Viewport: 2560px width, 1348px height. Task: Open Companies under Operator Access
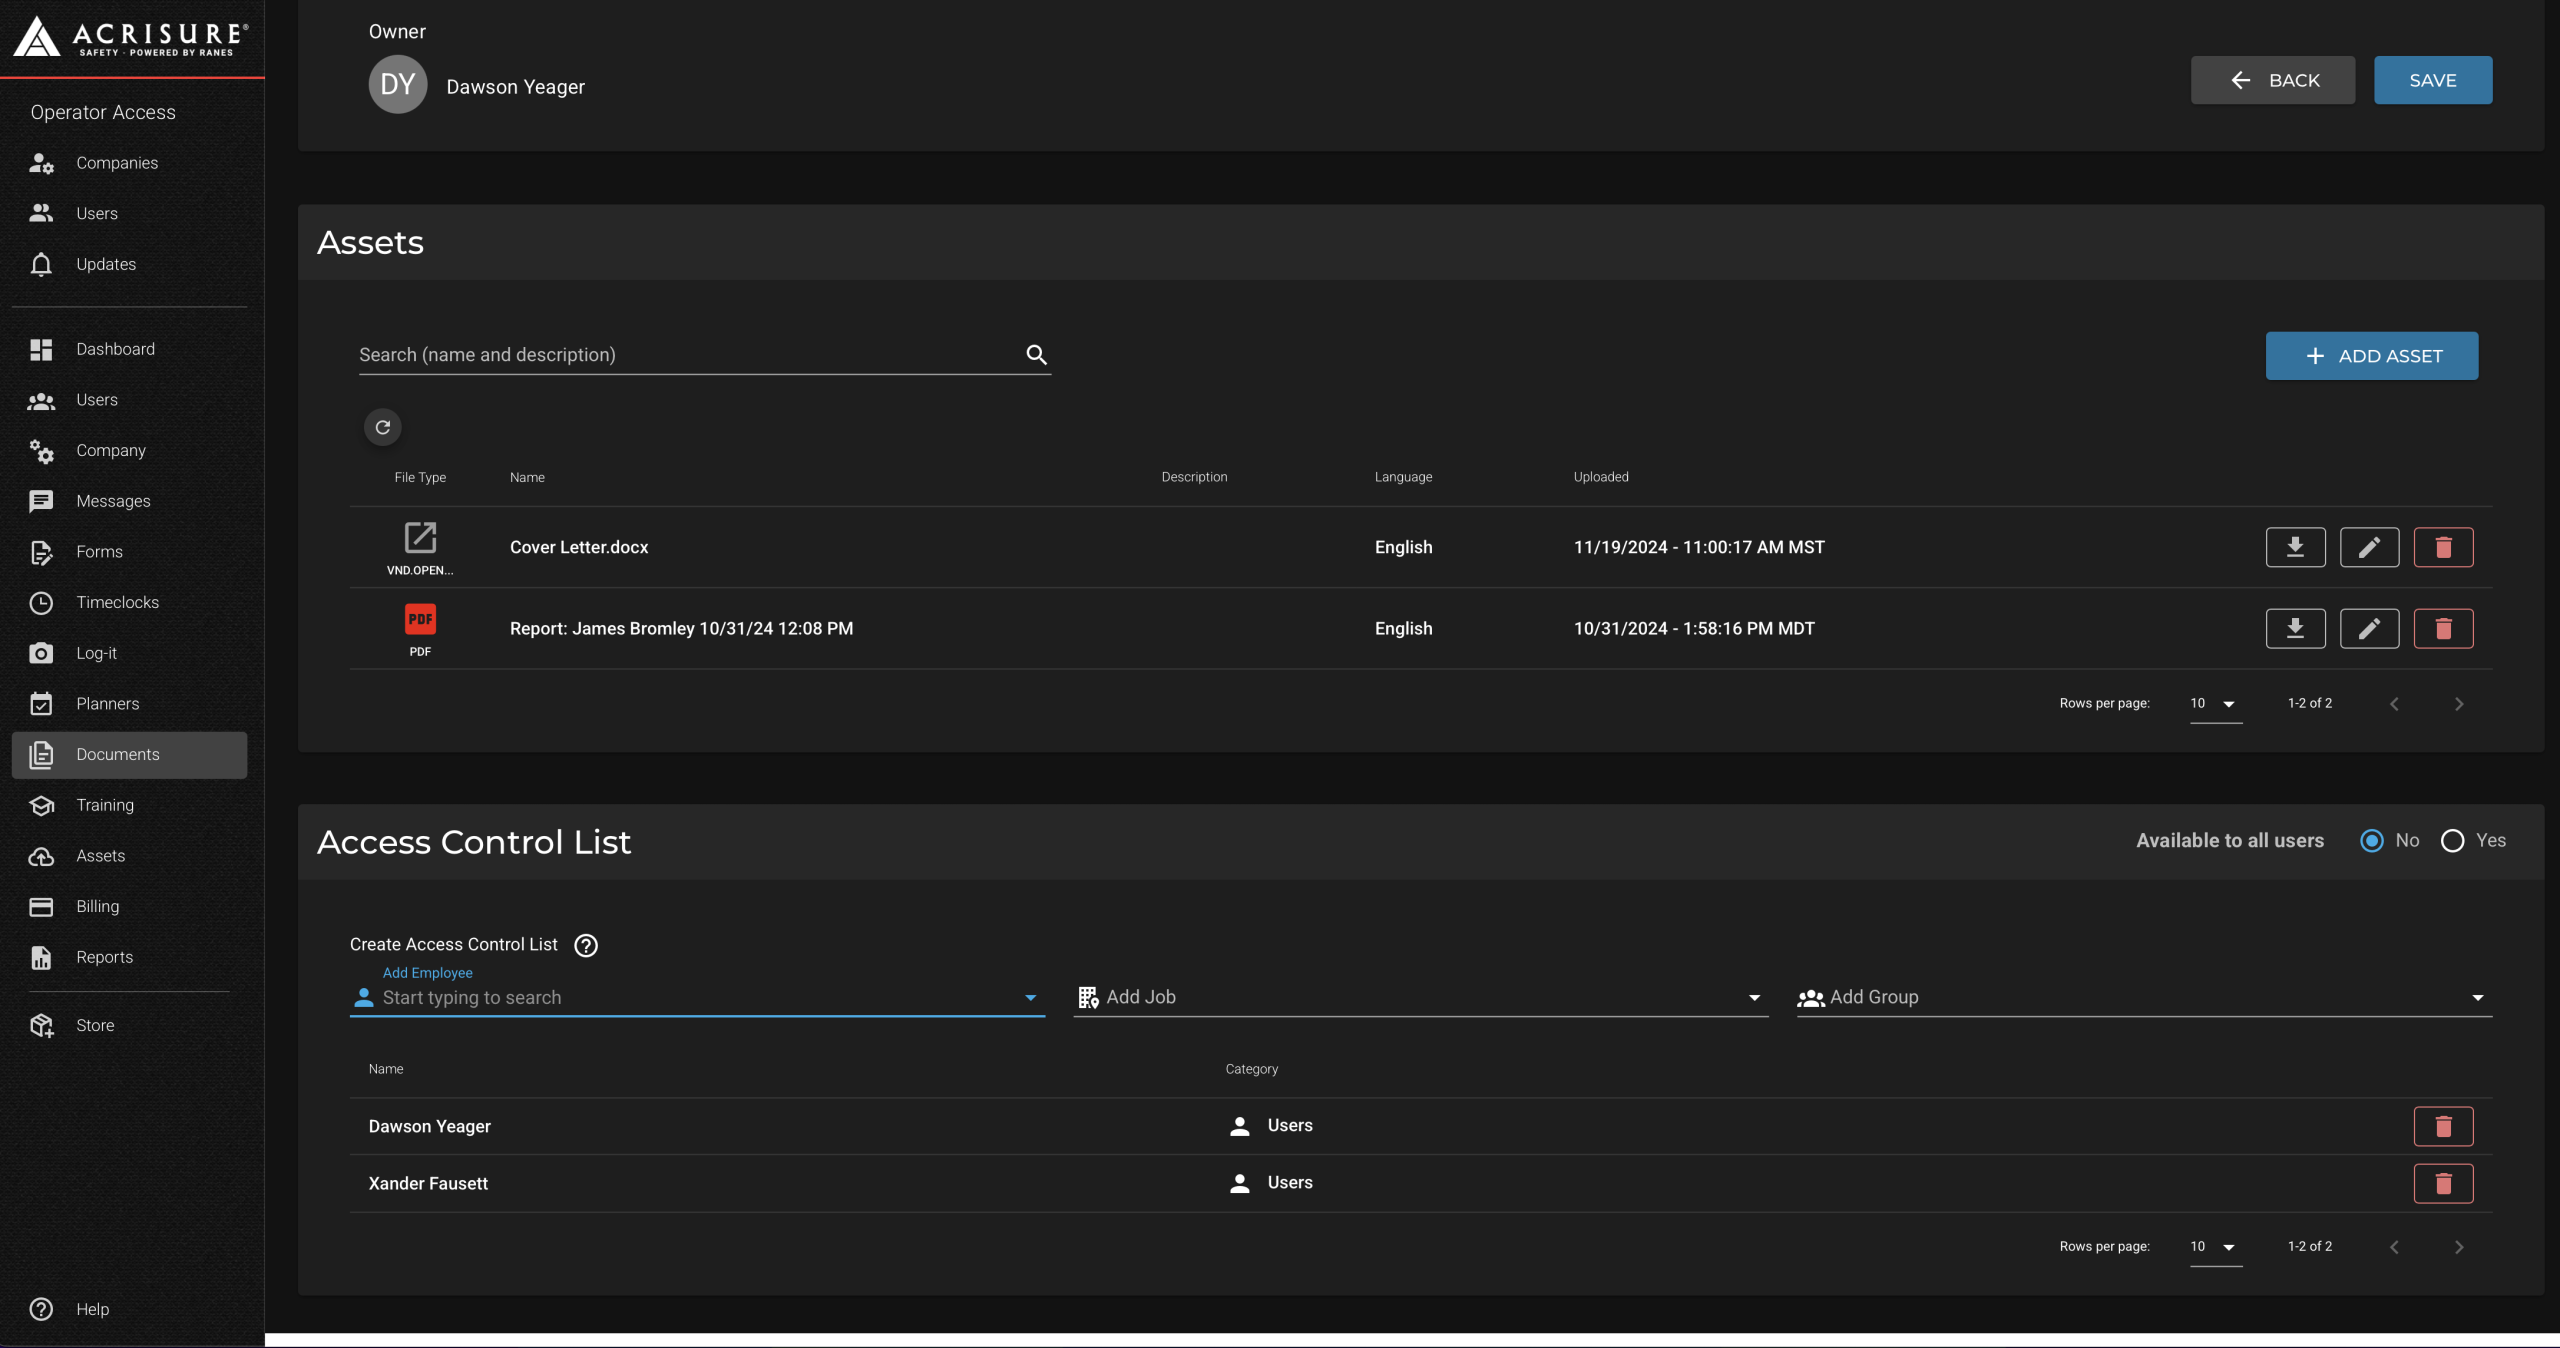click(x=130, y=163)
